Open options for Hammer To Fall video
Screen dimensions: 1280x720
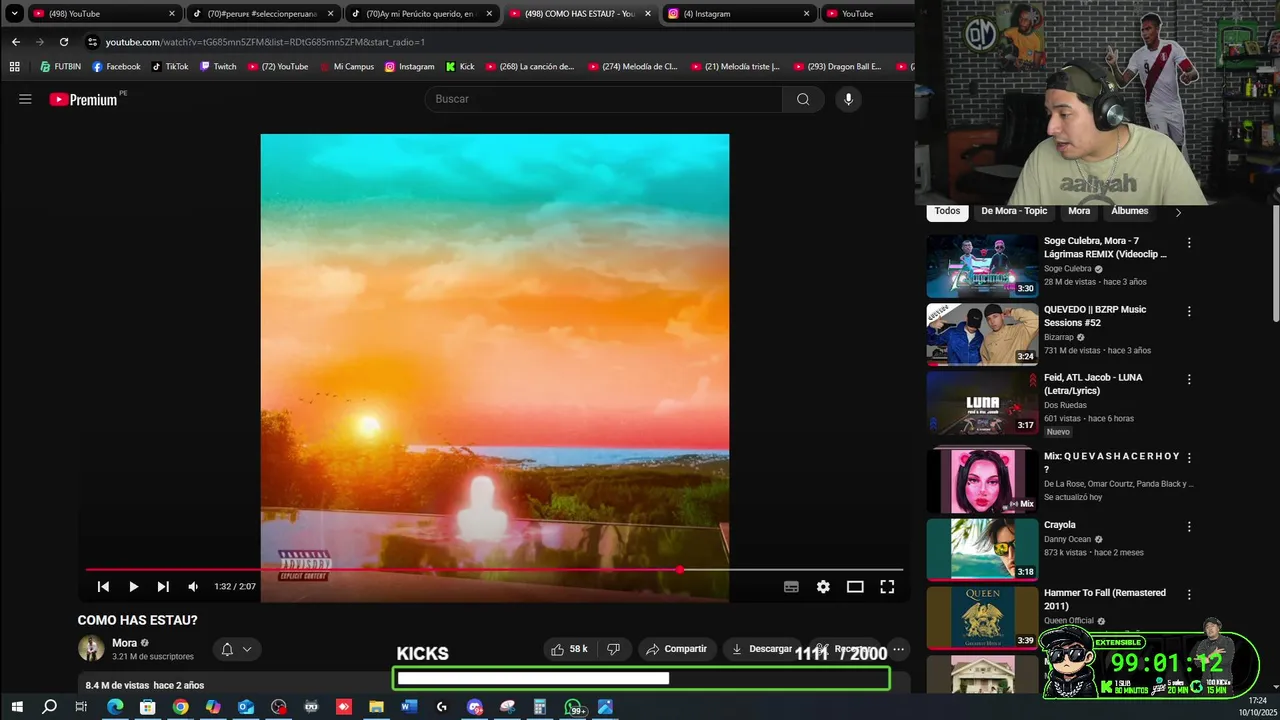pos(1189,595)
